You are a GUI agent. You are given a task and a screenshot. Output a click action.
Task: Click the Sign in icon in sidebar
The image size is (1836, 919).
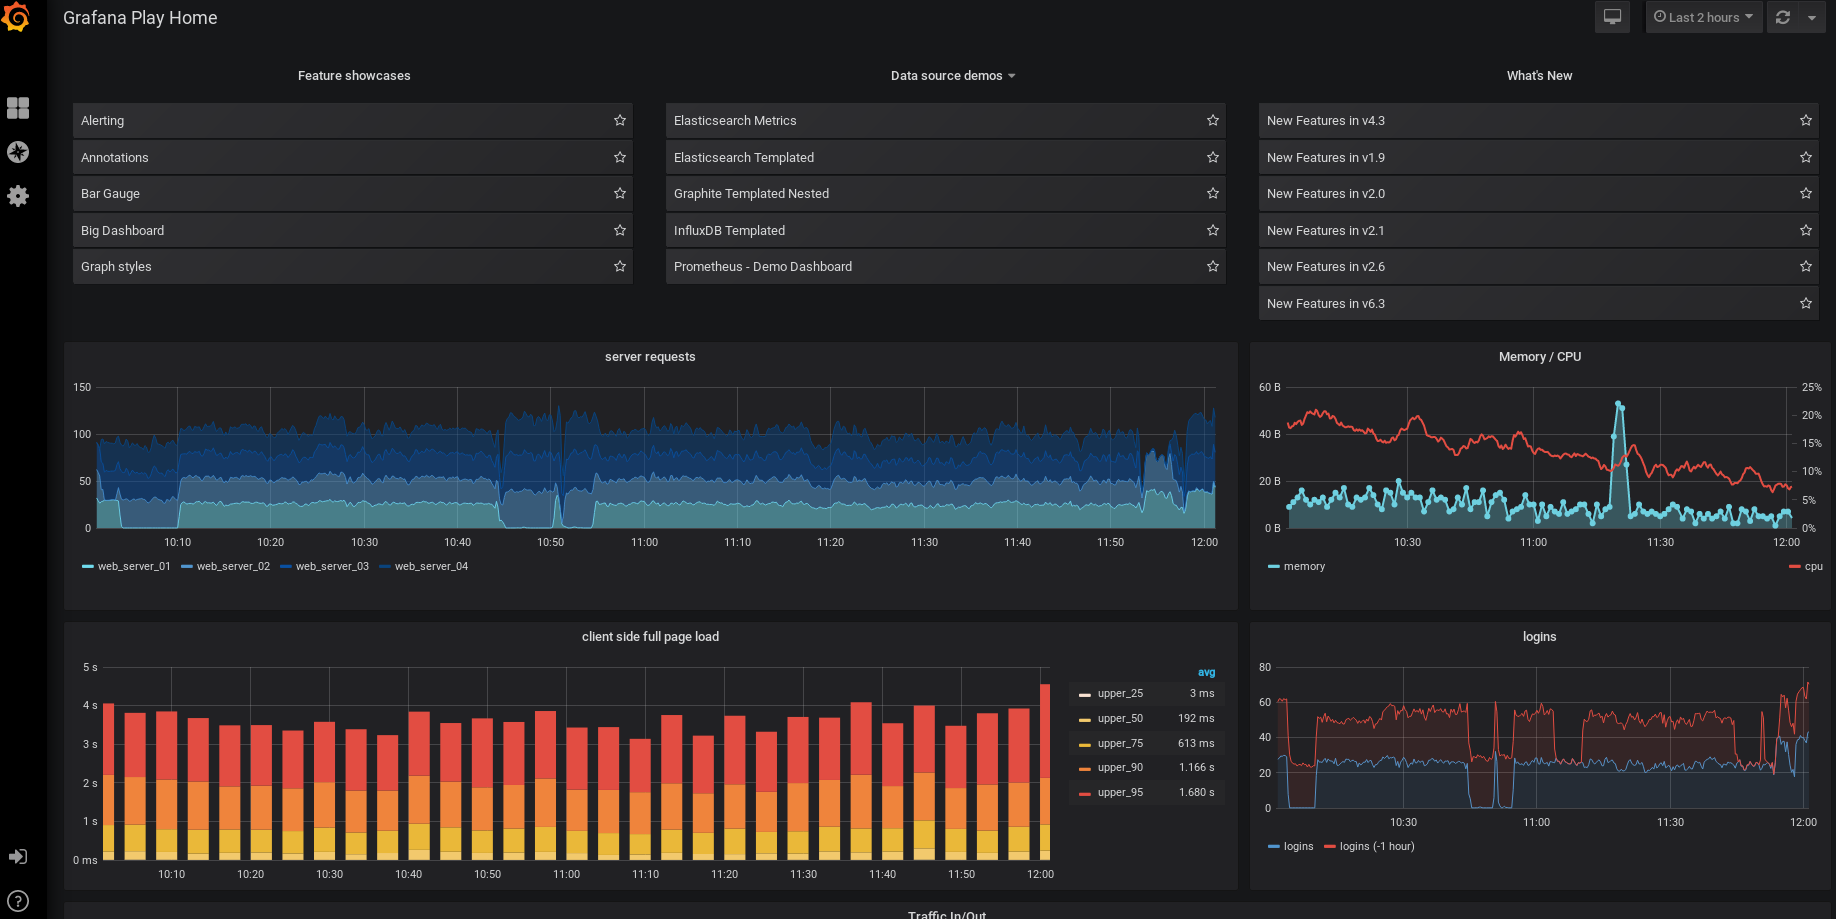click(18, 857)
